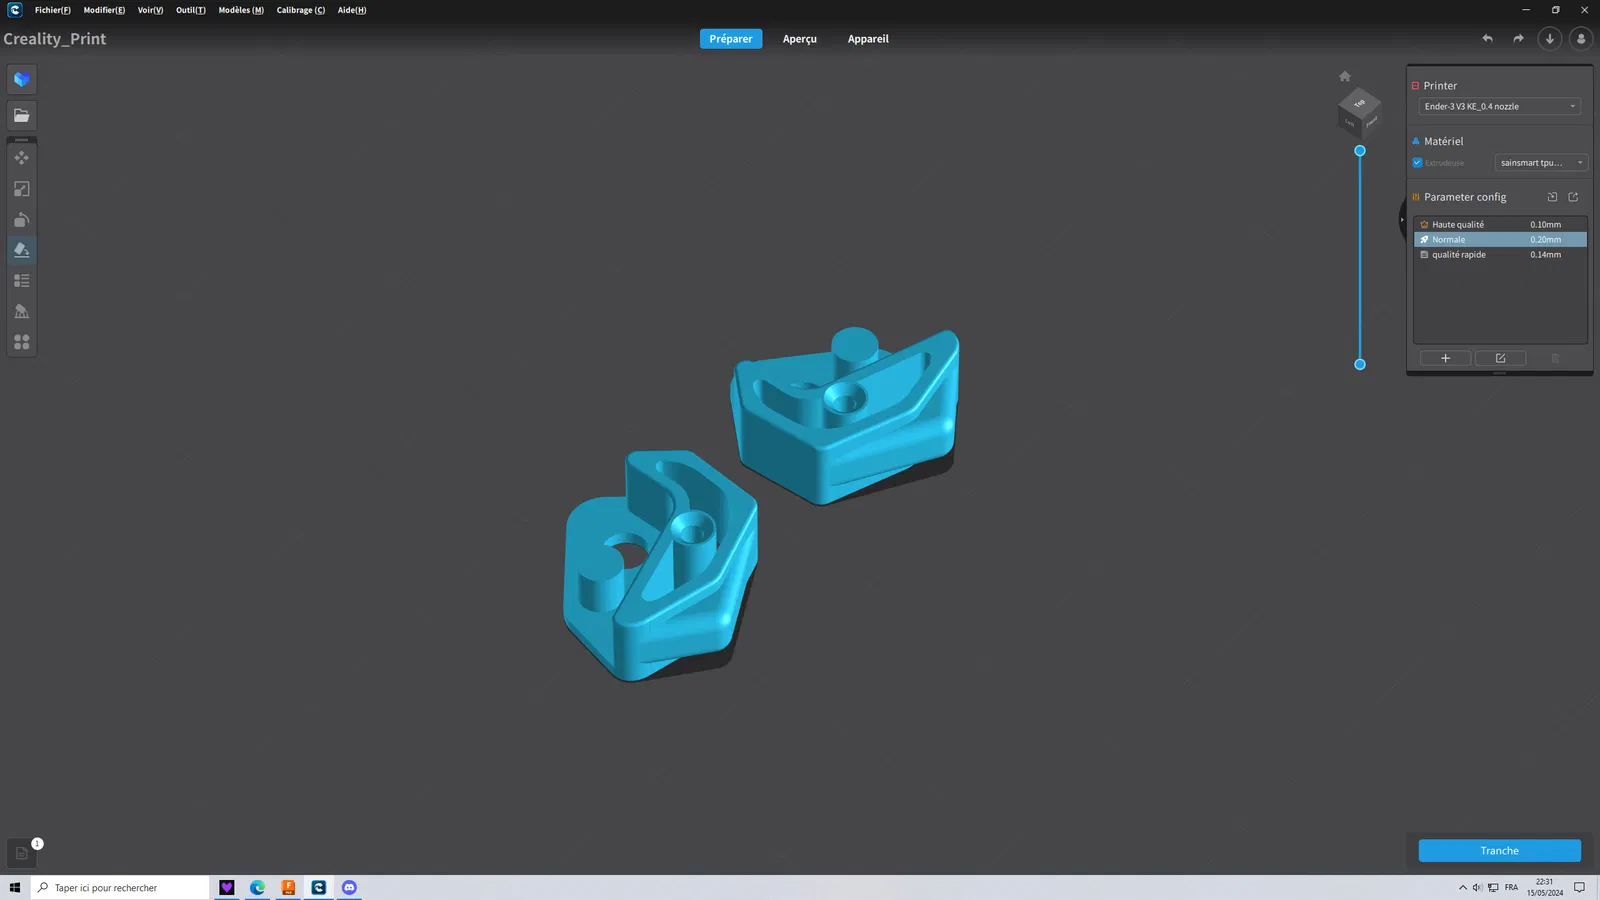Open the Aide menu
The width and height of the screenshot is (1600, 900).
(352, 10)
